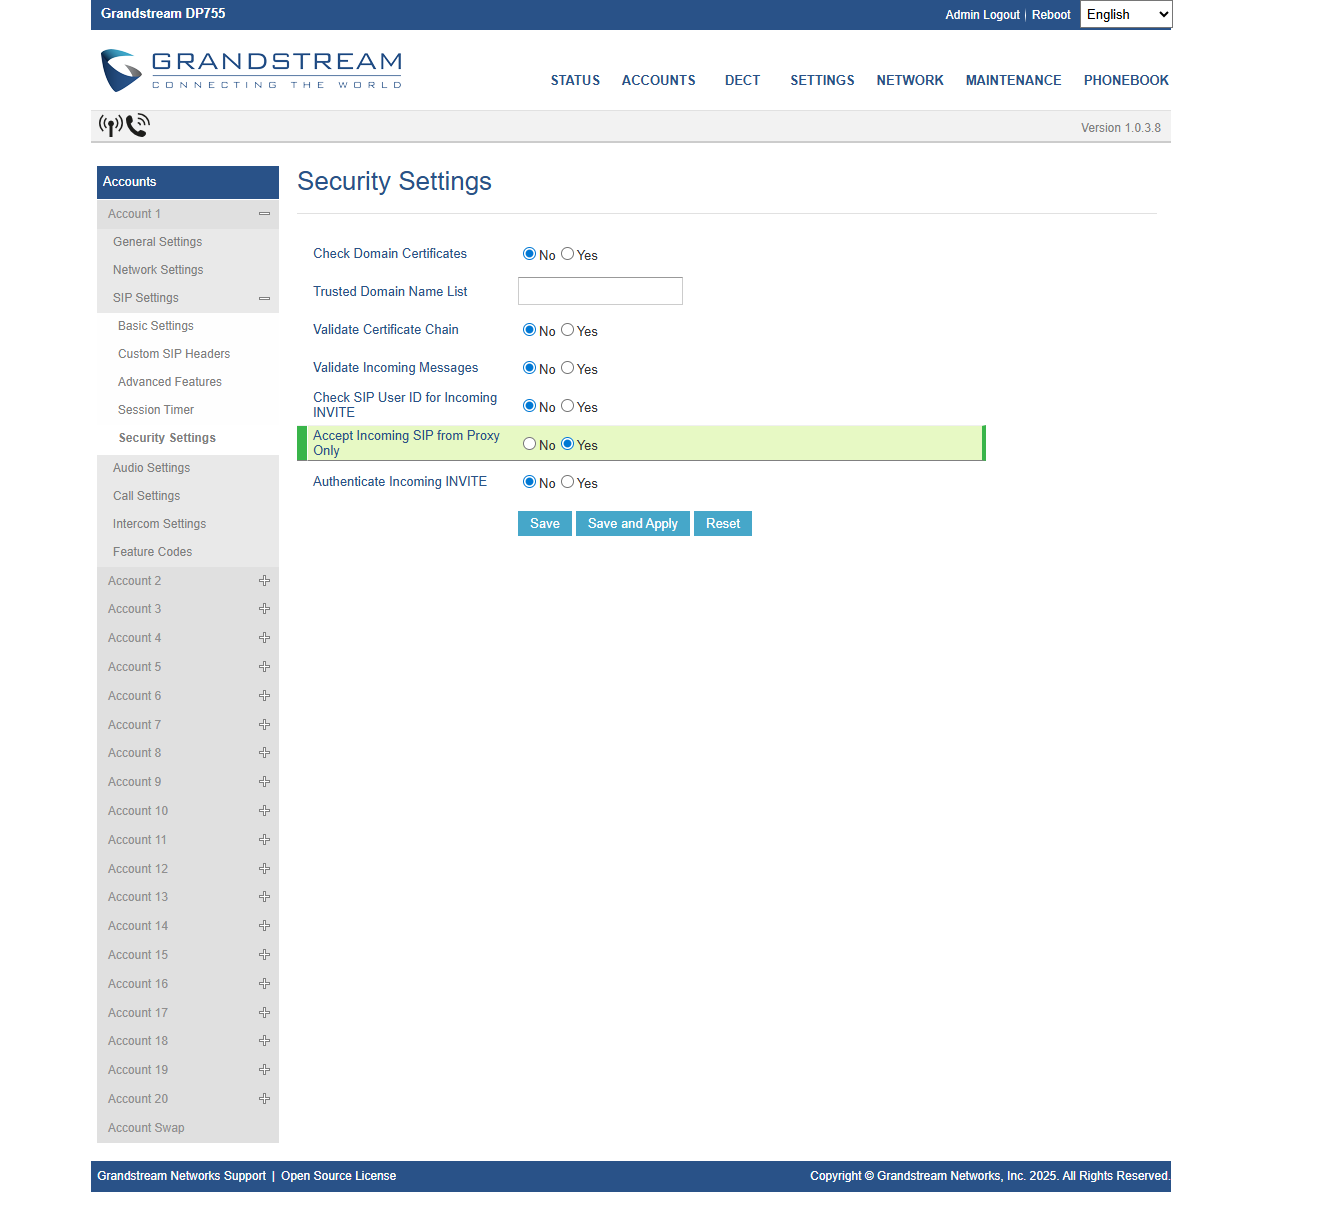1329x1231 pixels.
Task: Open Audio Settings in the sidebar
Action: coord(151,468)
